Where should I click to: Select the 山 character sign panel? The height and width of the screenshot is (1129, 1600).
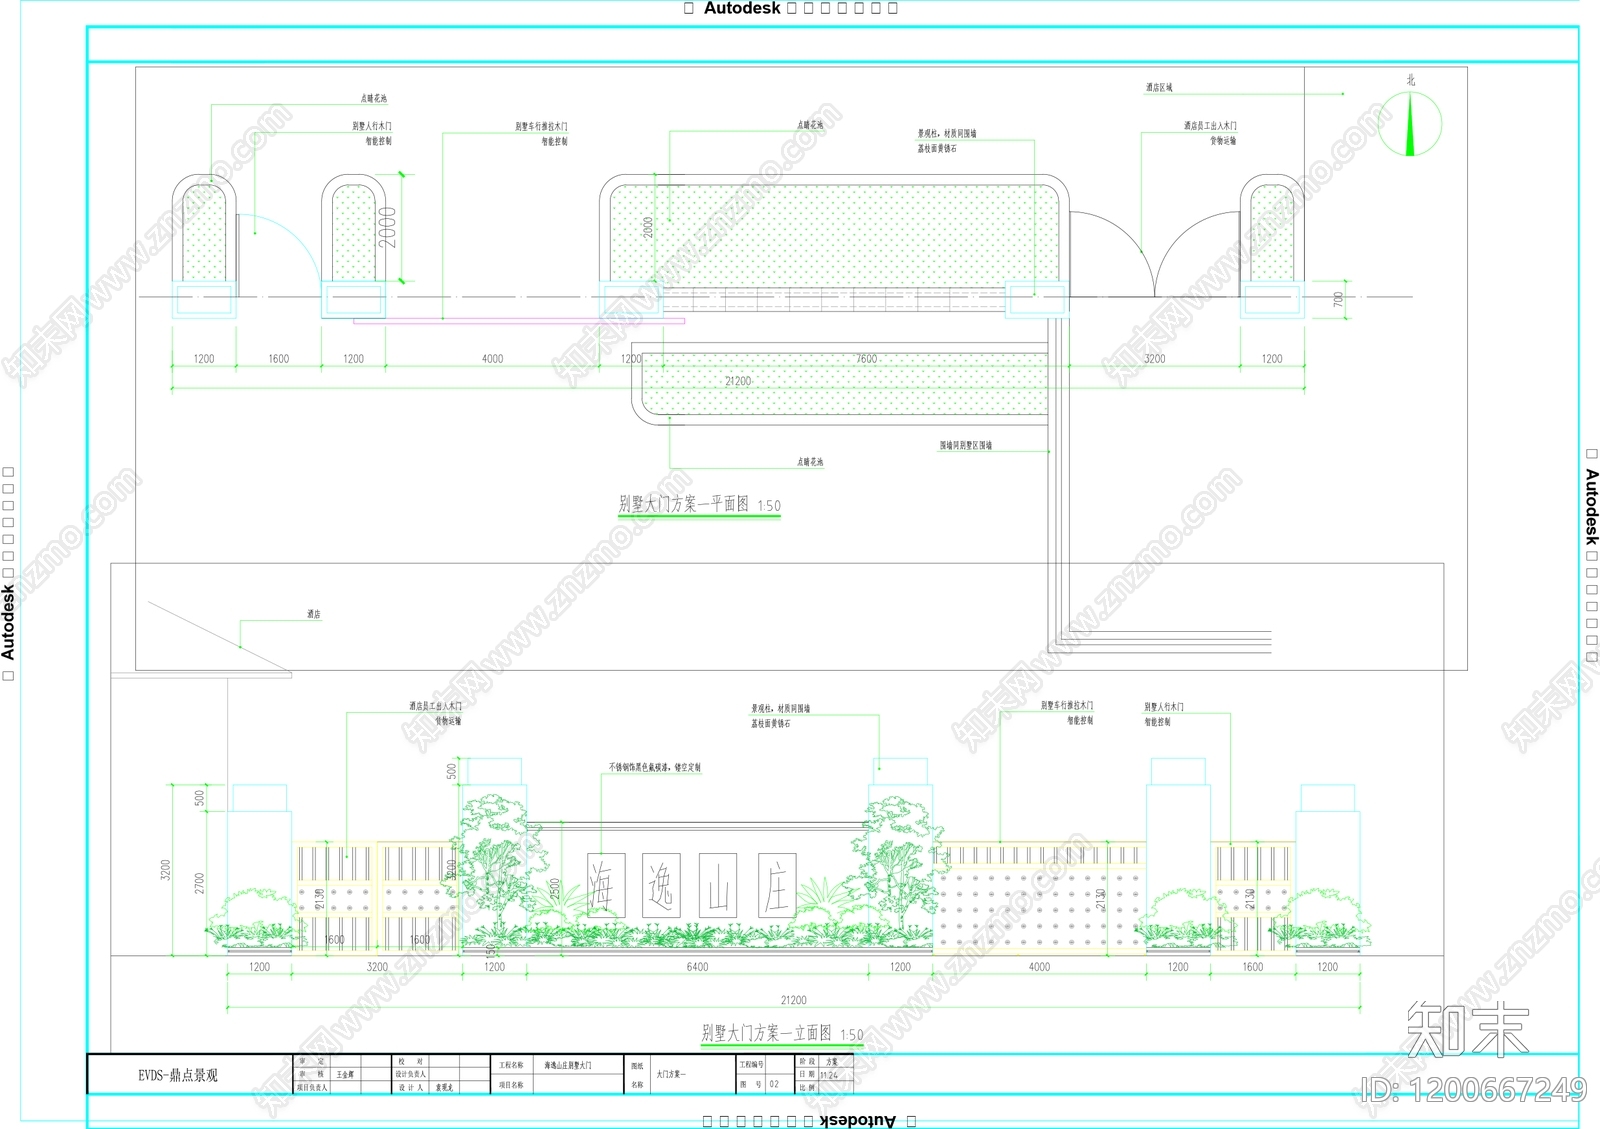(718, 885)
